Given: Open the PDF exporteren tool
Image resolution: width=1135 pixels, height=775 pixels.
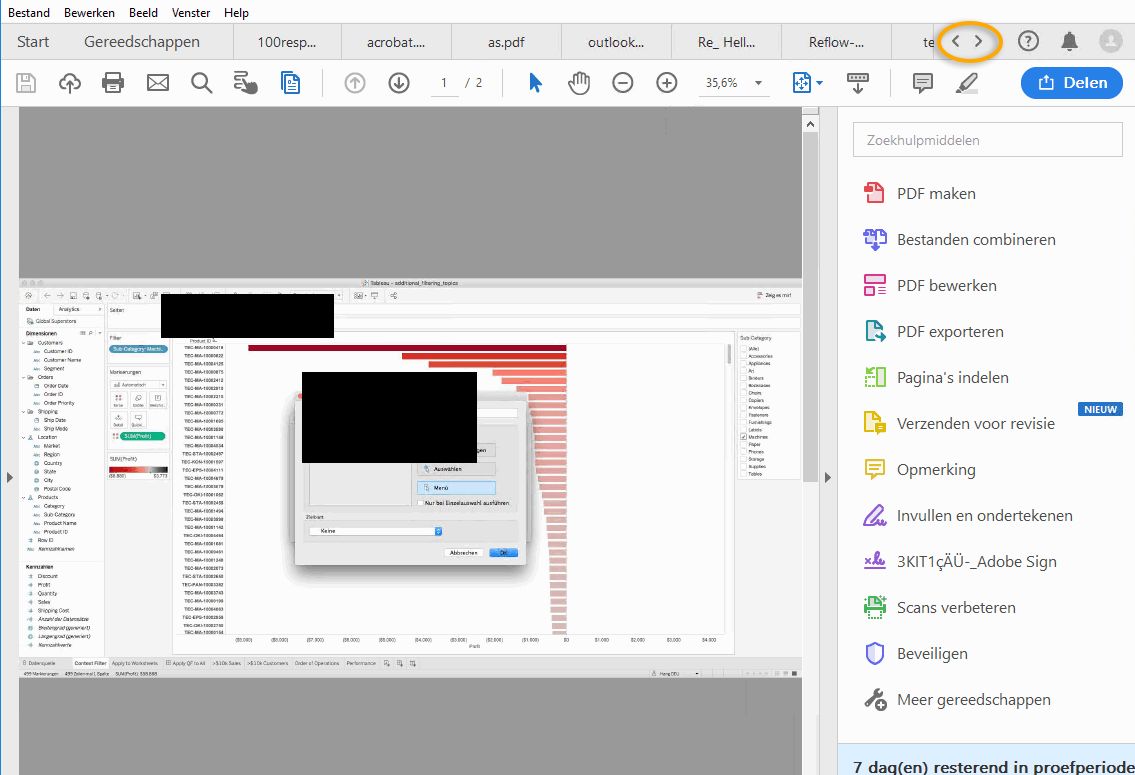Looking at the screenshot, I should click(x=948, y=331).
